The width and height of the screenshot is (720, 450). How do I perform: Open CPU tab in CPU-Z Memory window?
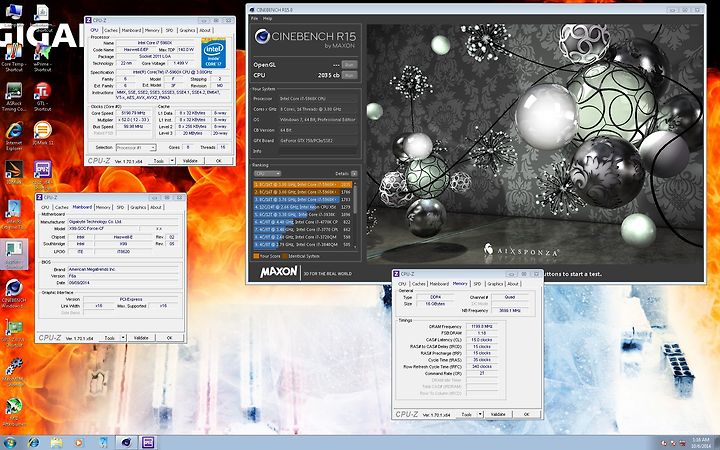pyautogui.click(x=402, y=284)
